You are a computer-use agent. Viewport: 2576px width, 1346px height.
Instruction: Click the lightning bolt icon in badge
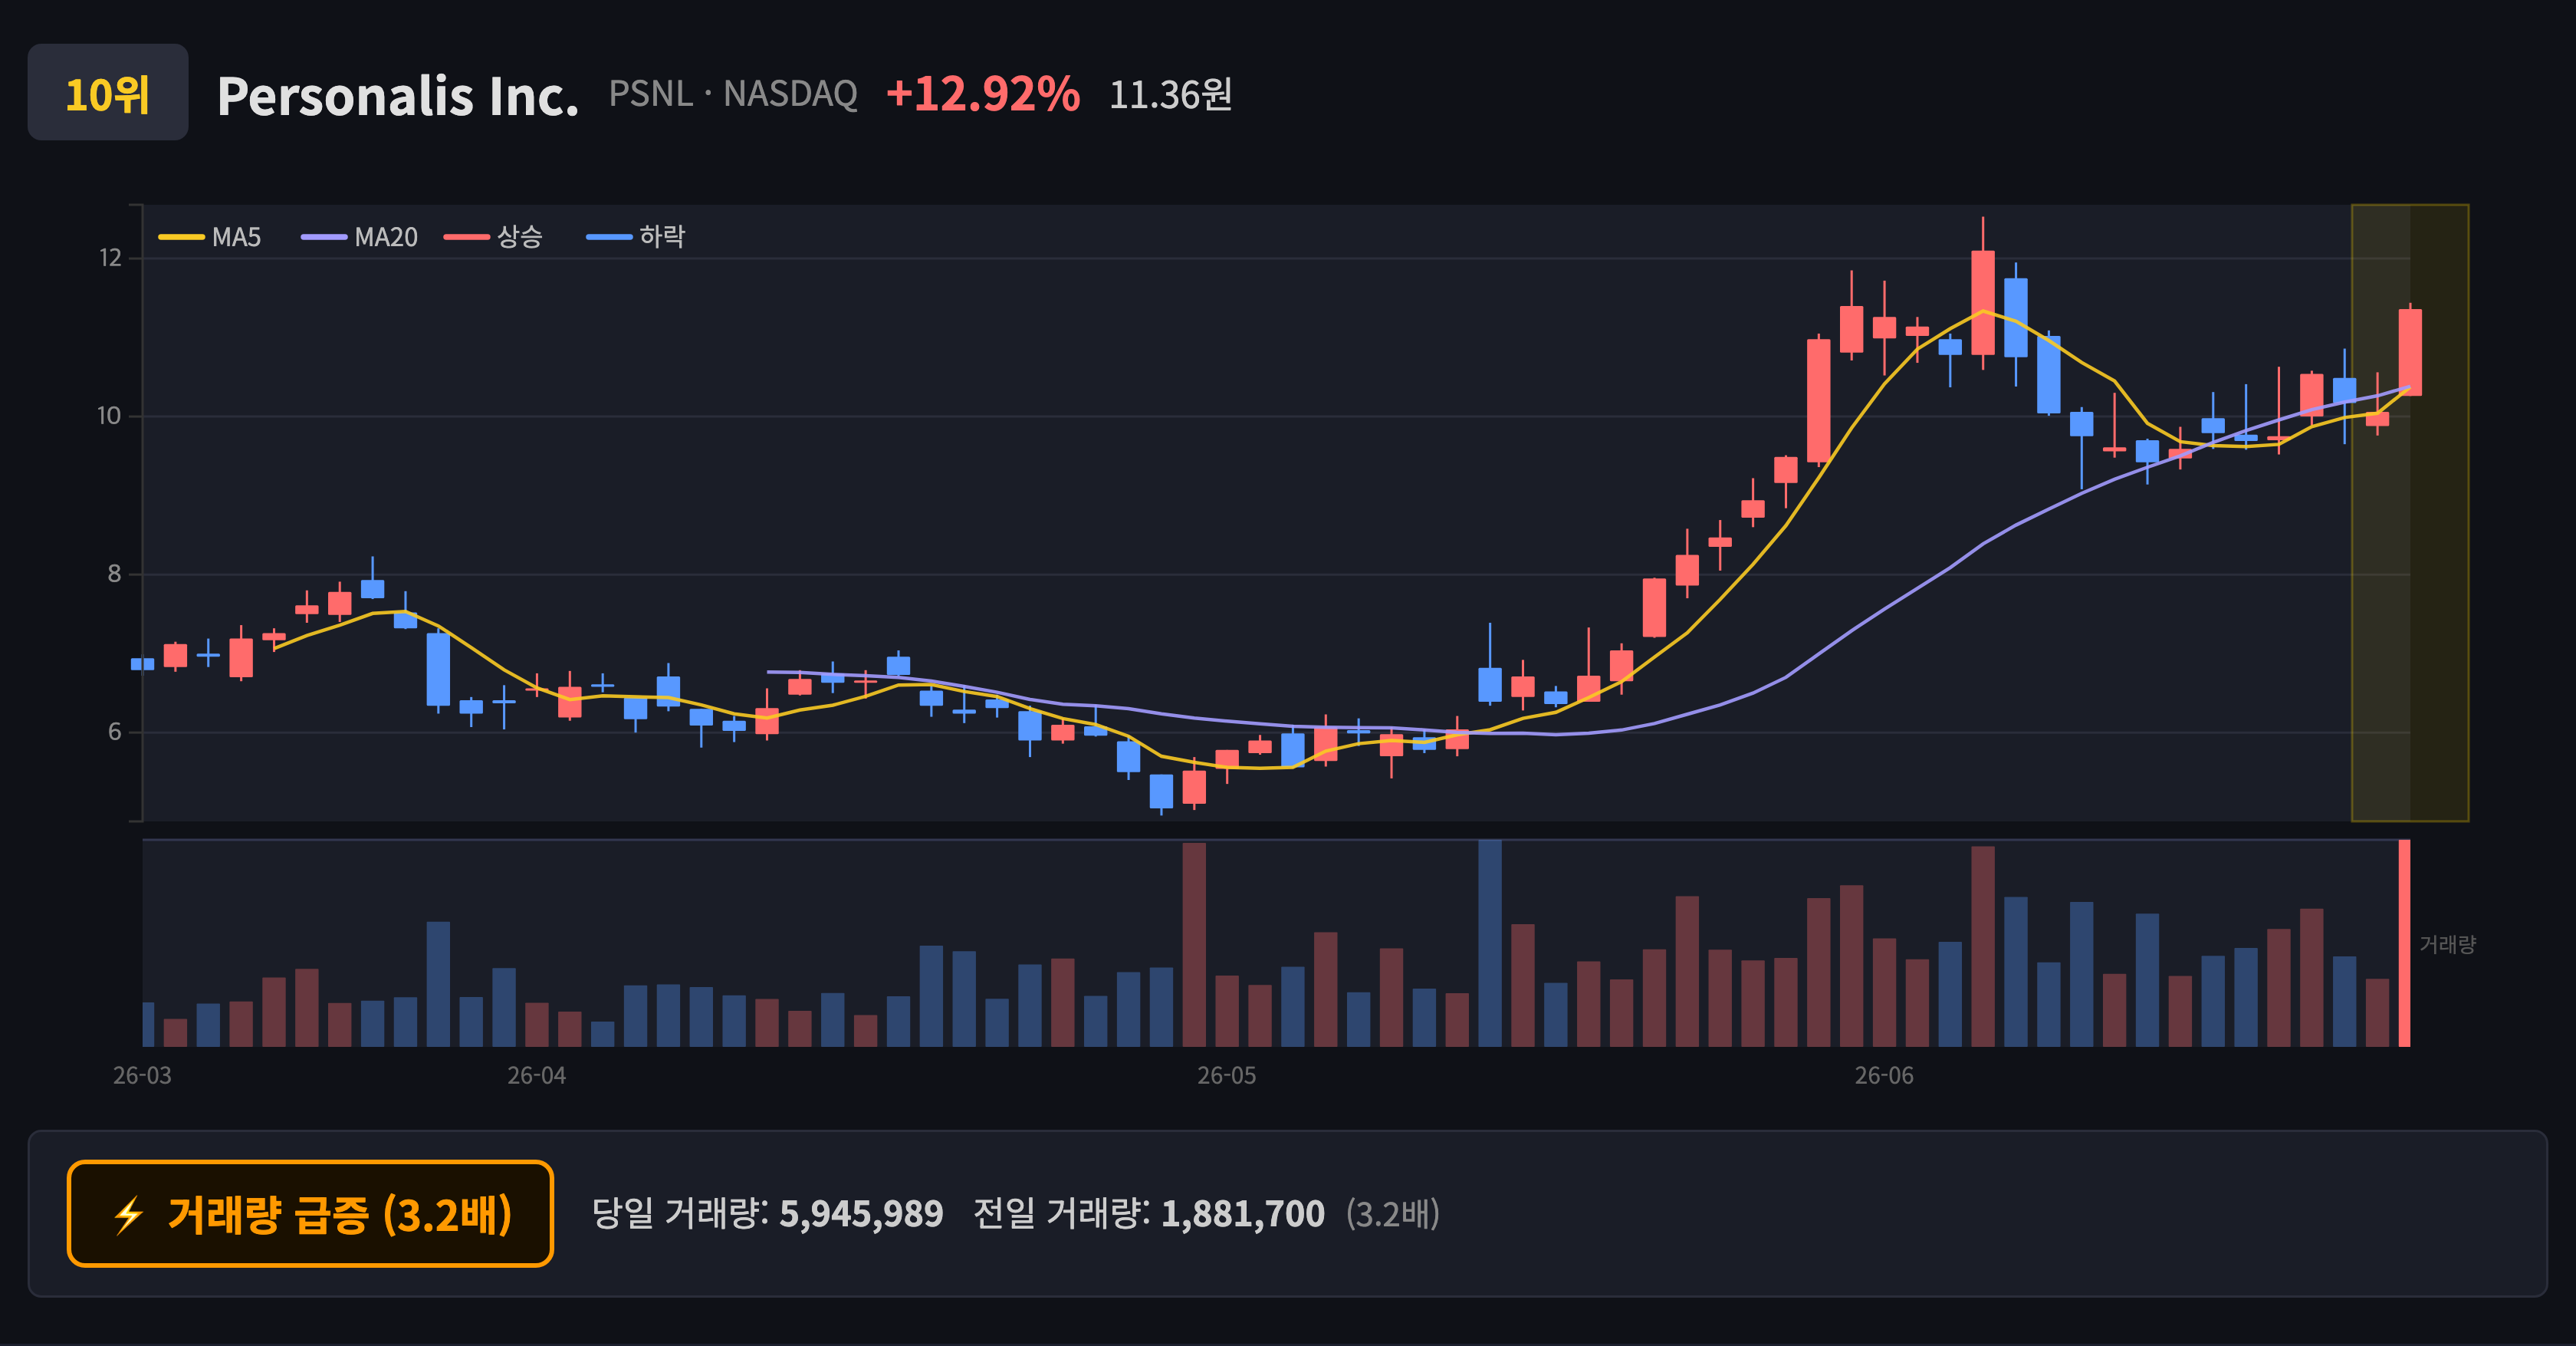[128, 1215]
